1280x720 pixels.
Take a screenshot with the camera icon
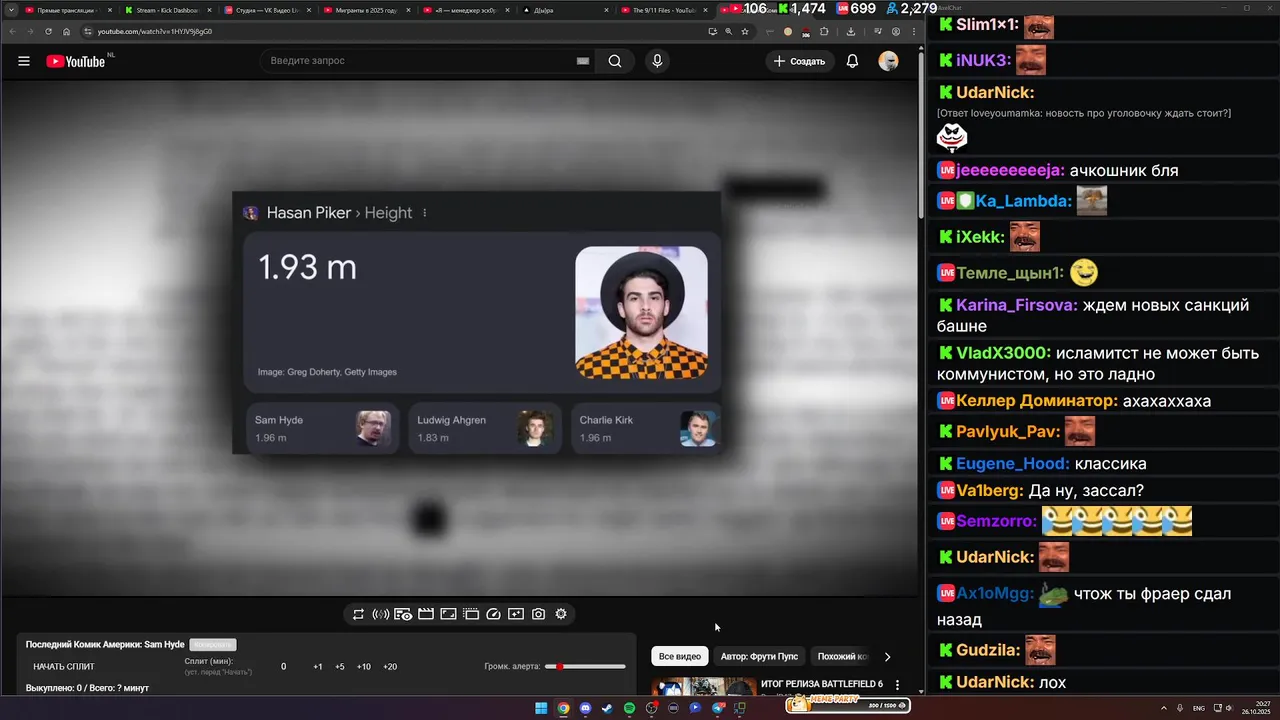[x=538, y=614]
